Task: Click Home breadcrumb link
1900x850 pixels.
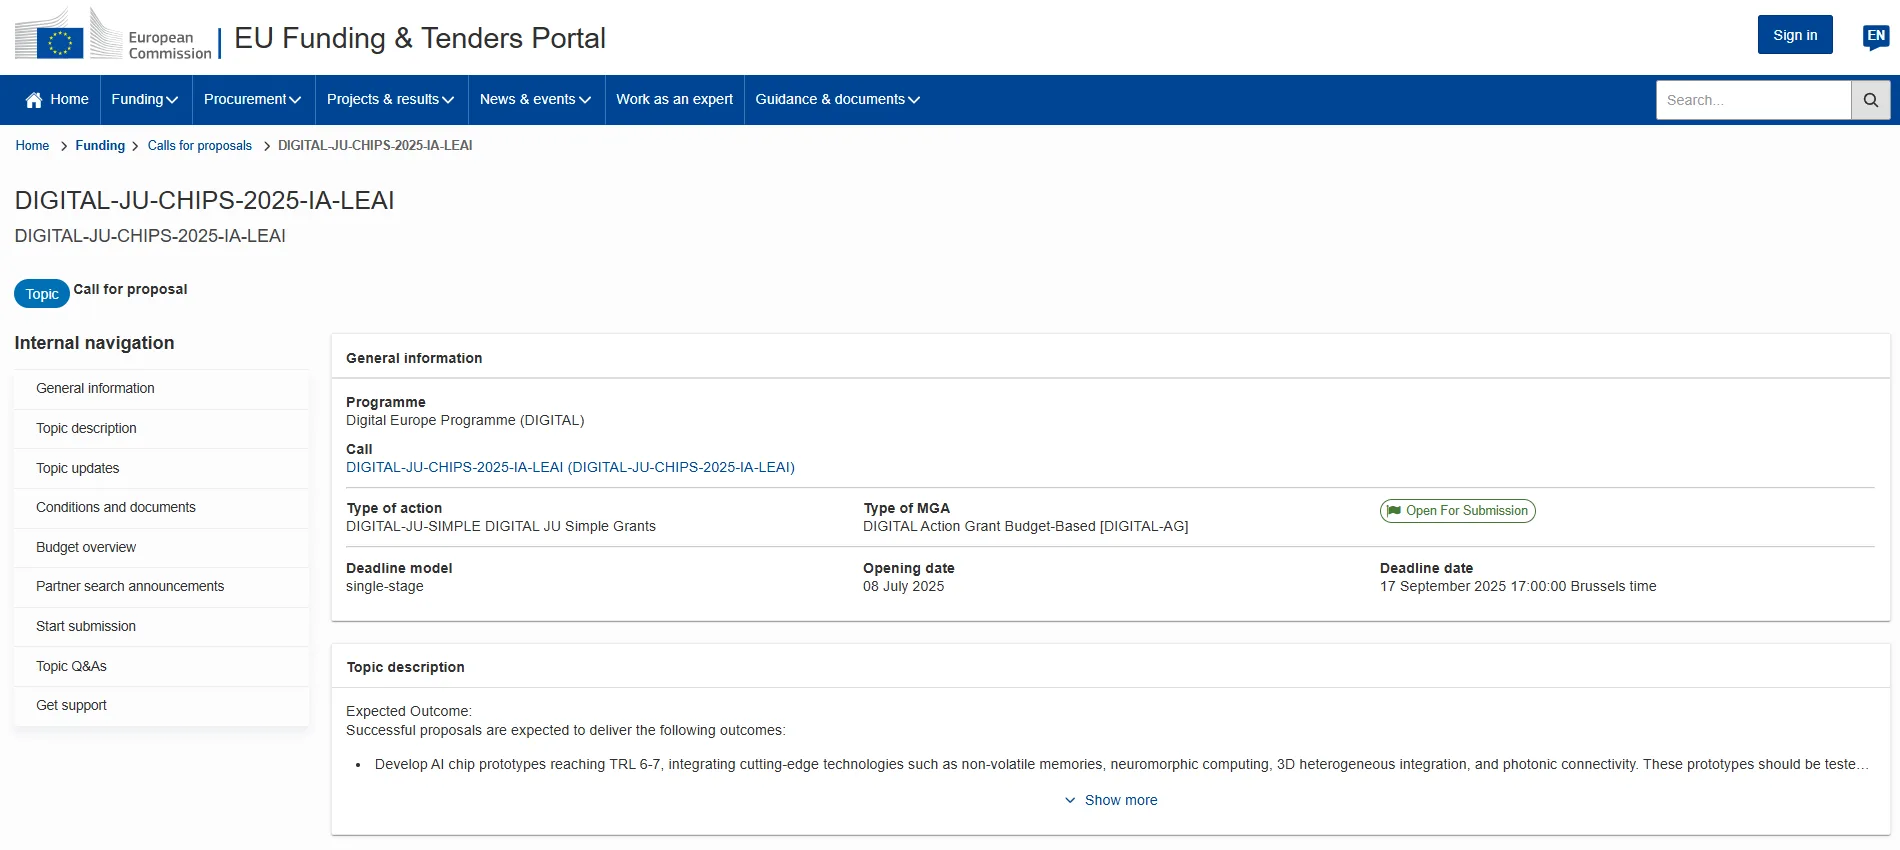Action: (32, 146)
